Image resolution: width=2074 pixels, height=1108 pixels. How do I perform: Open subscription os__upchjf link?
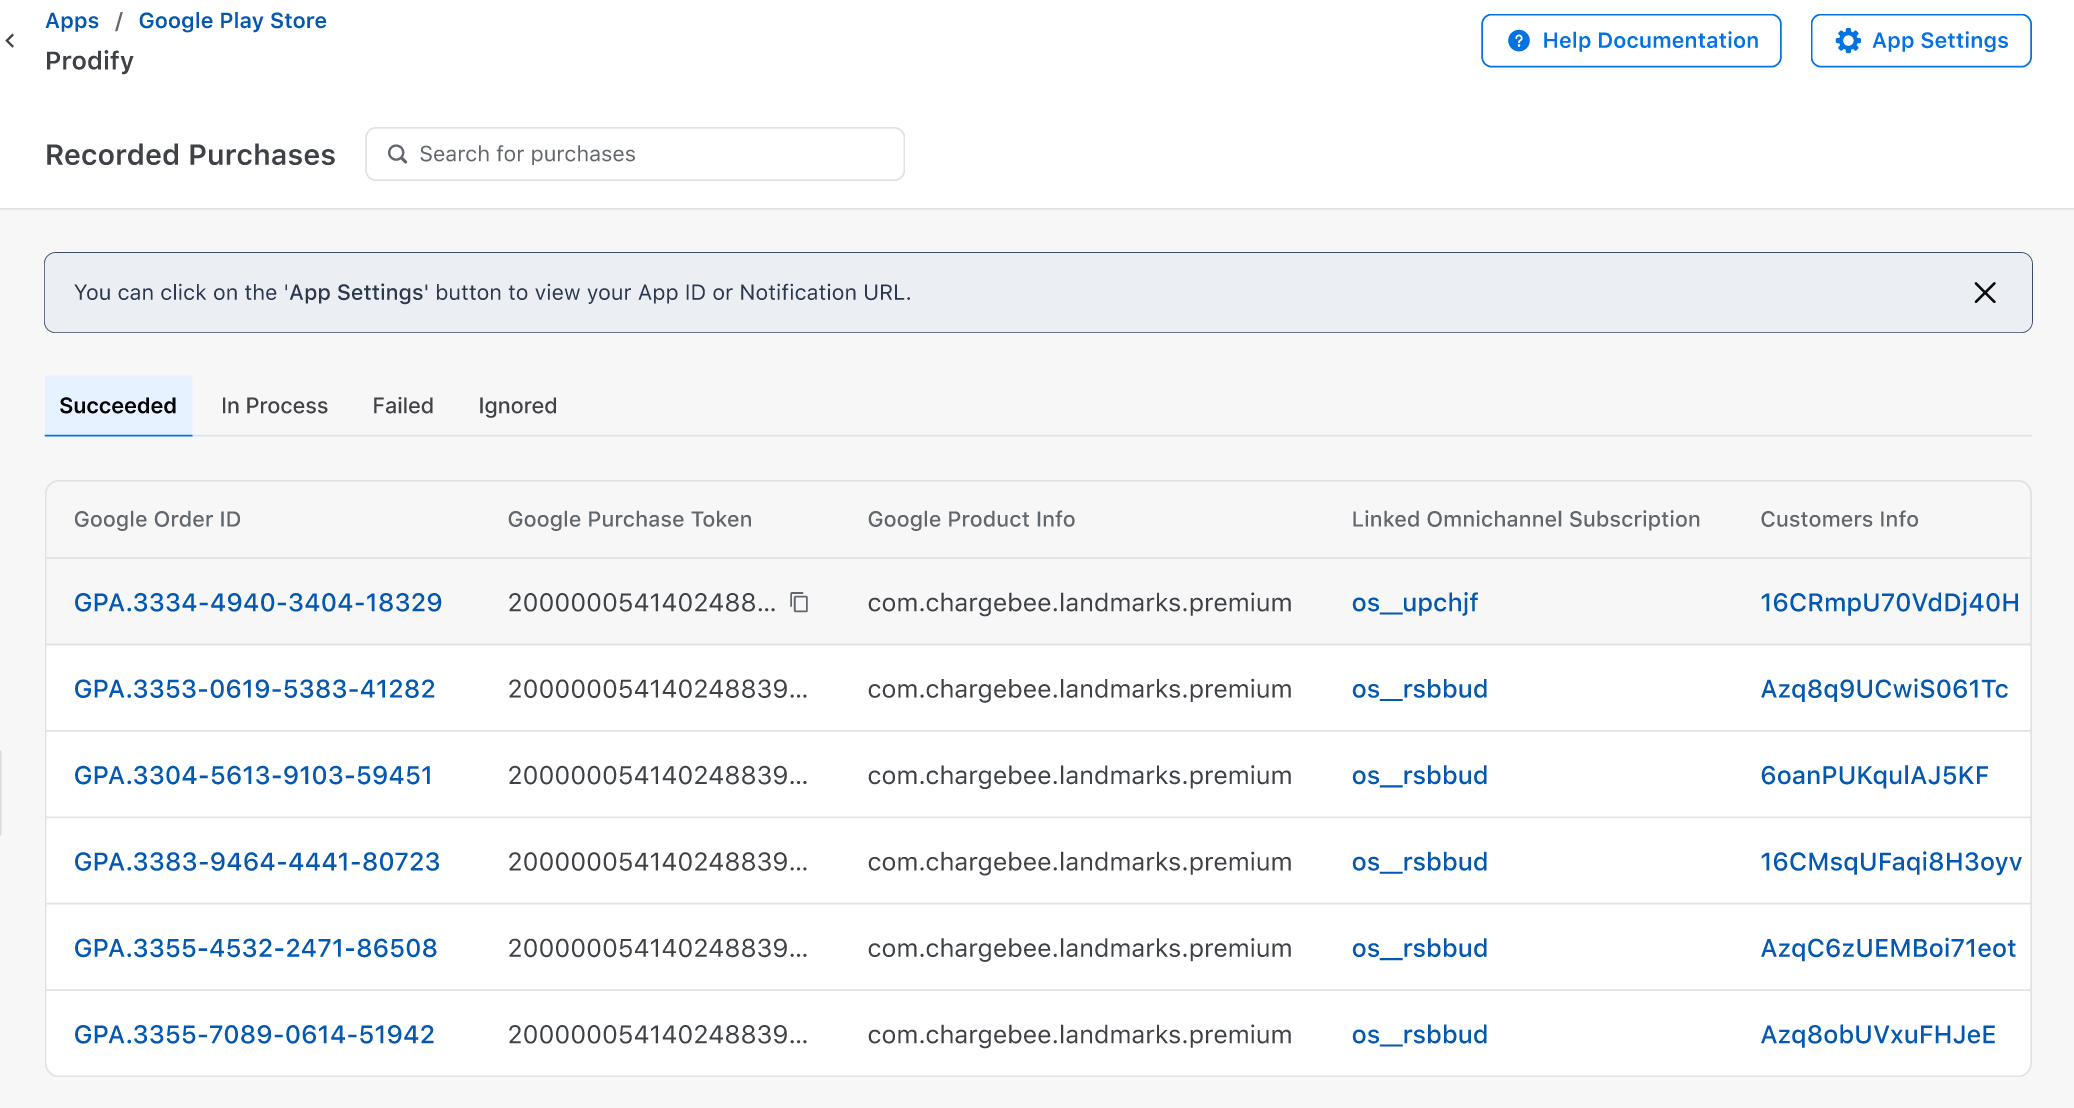pos(1414,603)
